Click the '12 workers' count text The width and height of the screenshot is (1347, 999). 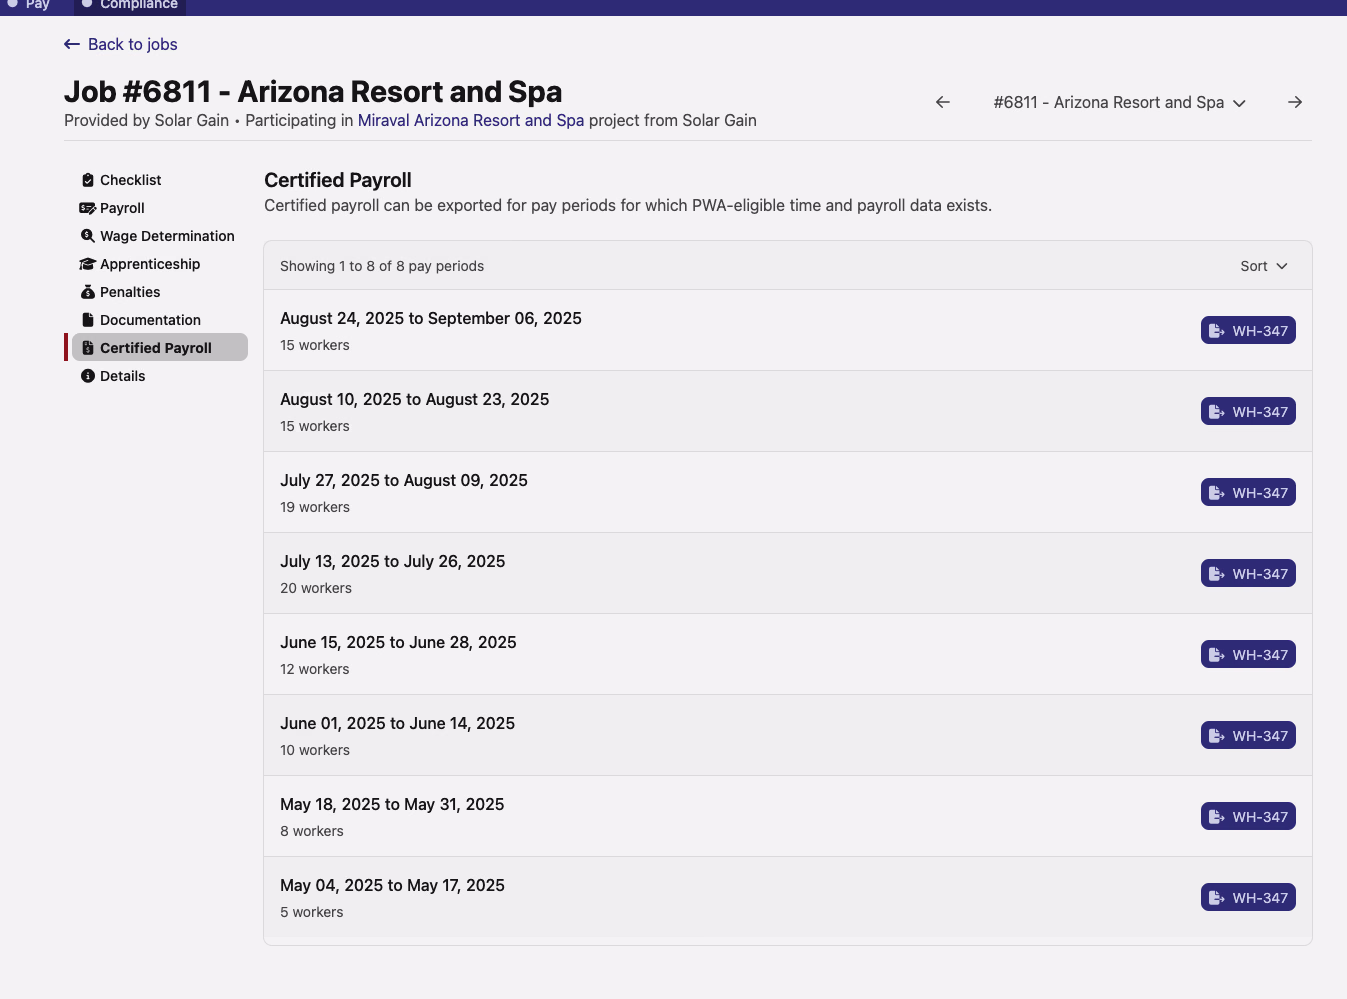[x=315, y=669]
